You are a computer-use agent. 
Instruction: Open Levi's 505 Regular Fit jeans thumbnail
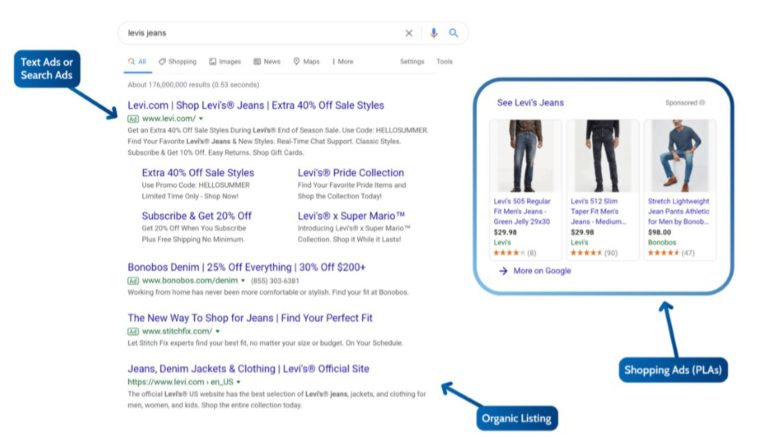(525, 156)
